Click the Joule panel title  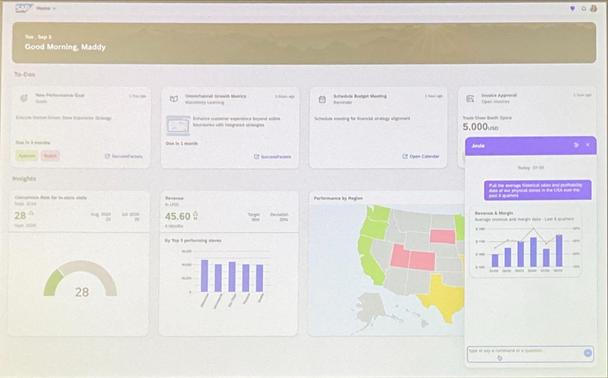click(x=478, y=146)
